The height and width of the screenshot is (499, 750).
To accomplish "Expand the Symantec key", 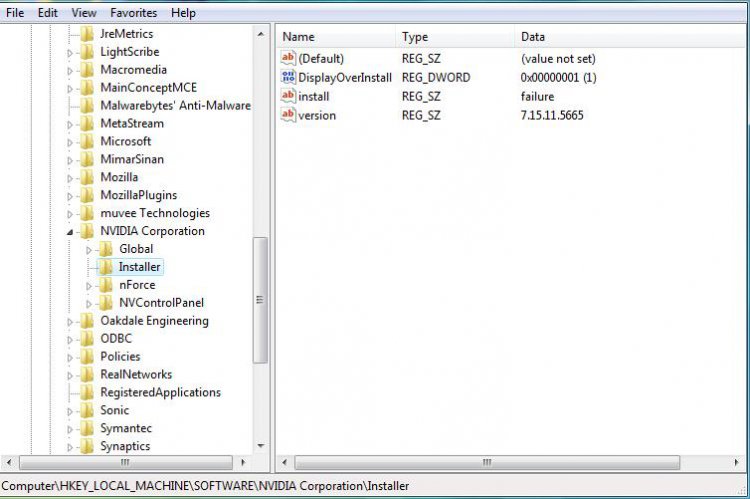I will (x=70, y=429).
